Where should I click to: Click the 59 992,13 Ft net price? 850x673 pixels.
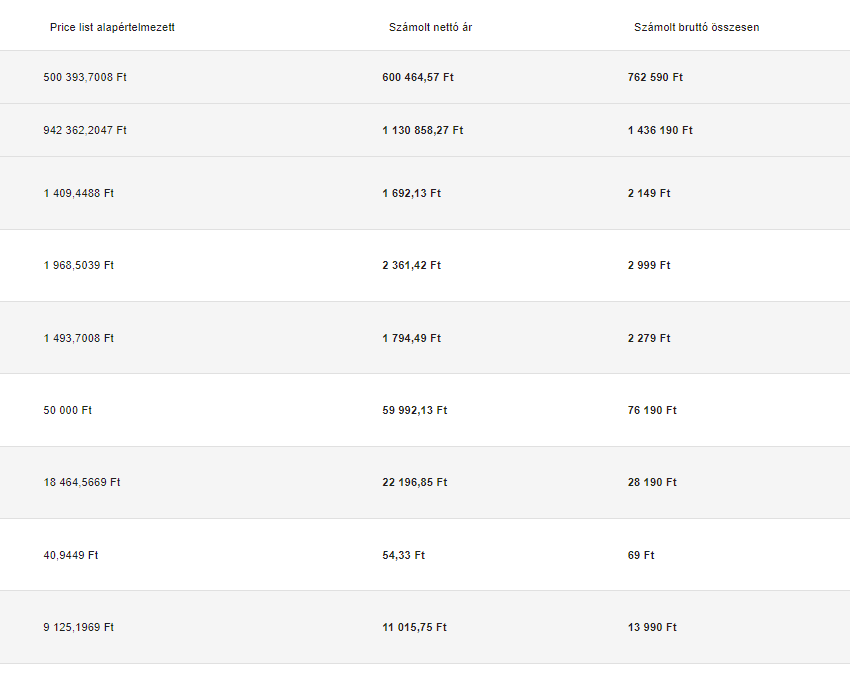[x=414, y=410]
